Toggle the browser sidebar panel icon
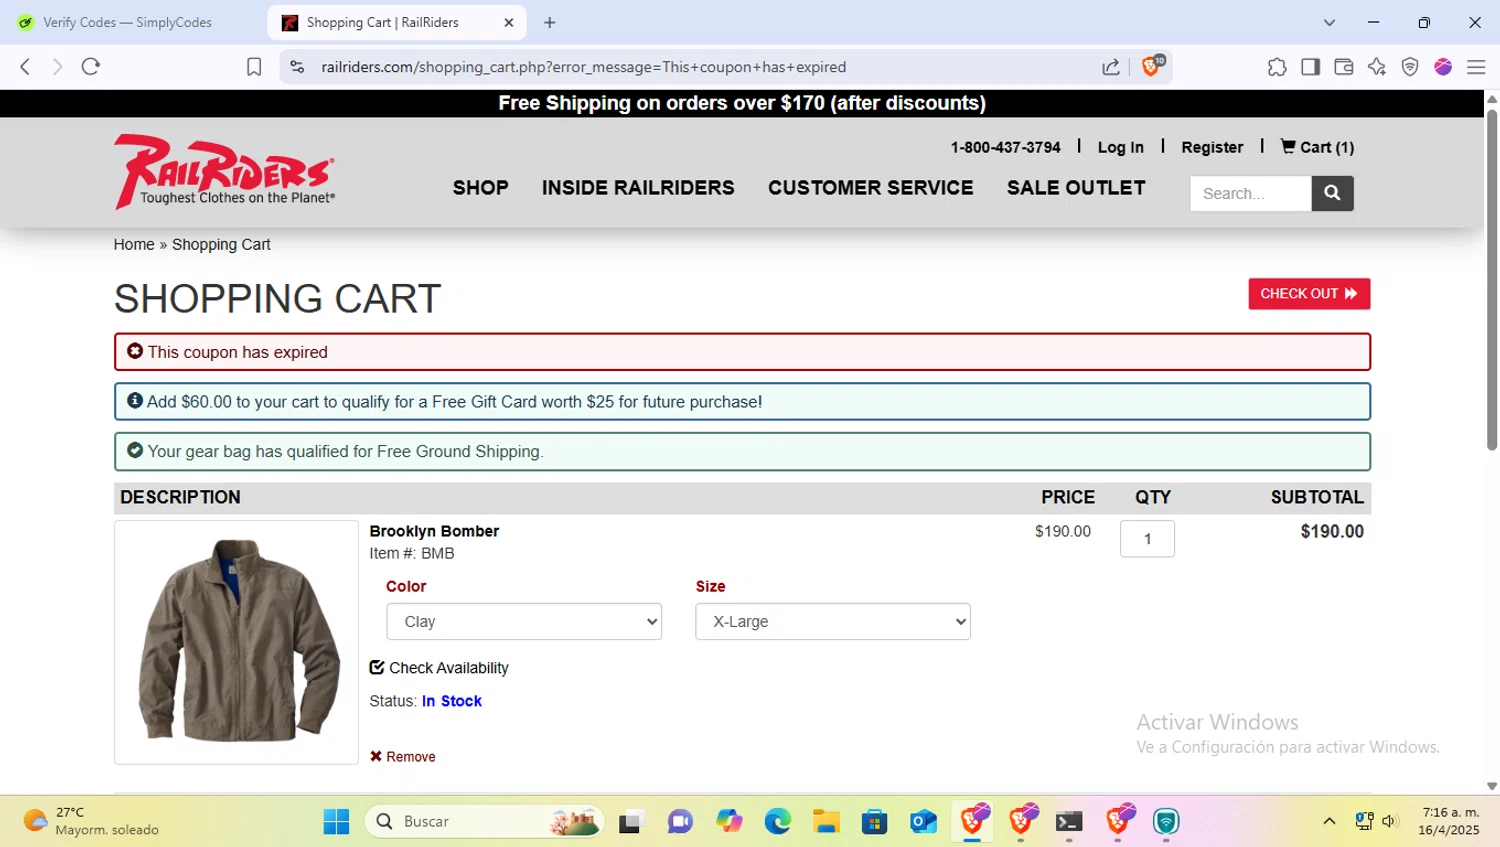1500x847 pixels. 1310,67
